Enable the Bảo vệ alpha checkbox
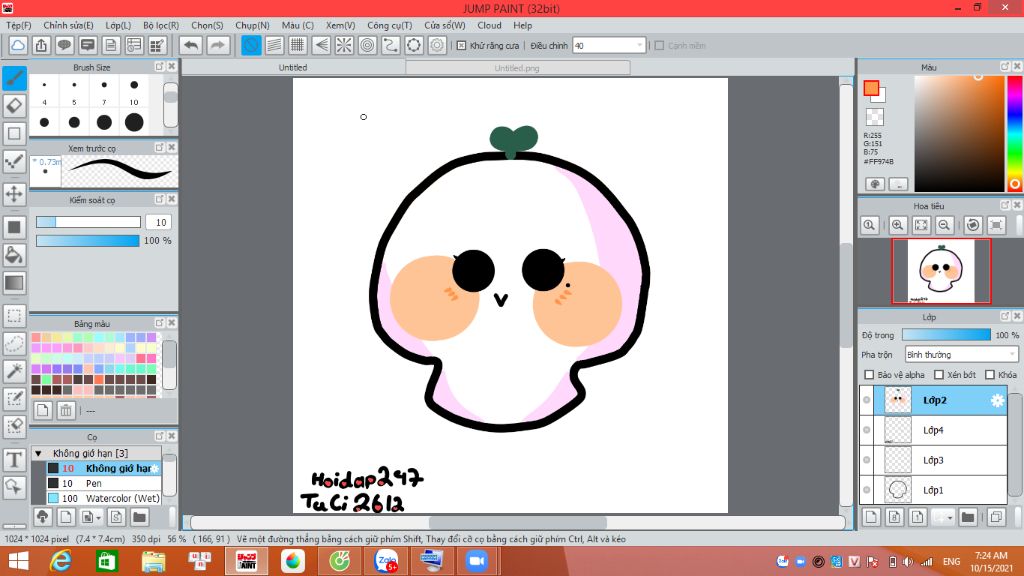This screenshot has width=1024, height=576. coord(869,375)
